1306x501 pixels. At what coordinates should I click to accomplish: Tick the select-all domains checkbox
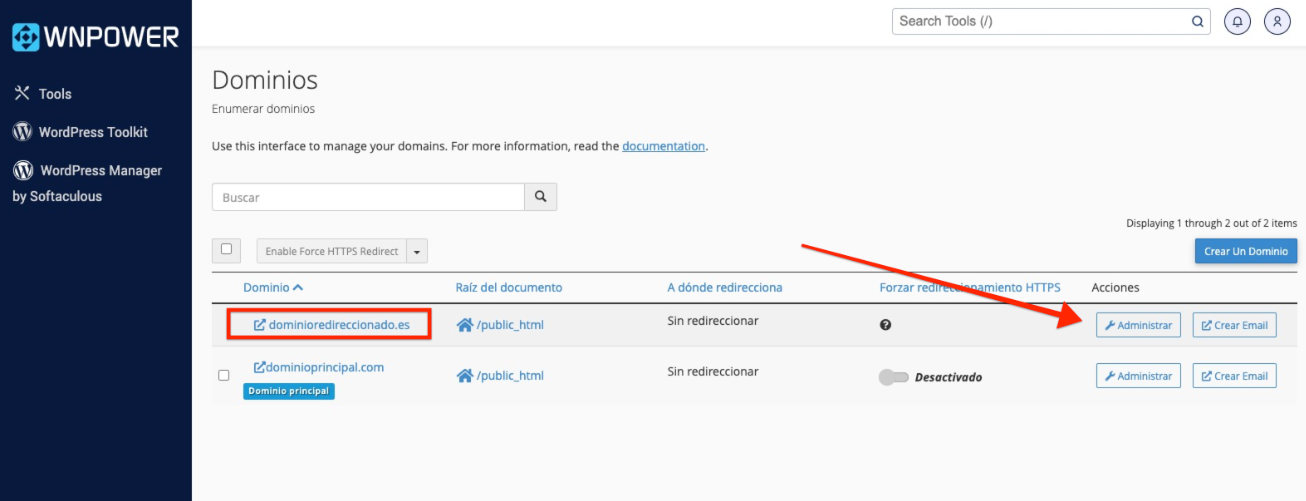[226, 249]
